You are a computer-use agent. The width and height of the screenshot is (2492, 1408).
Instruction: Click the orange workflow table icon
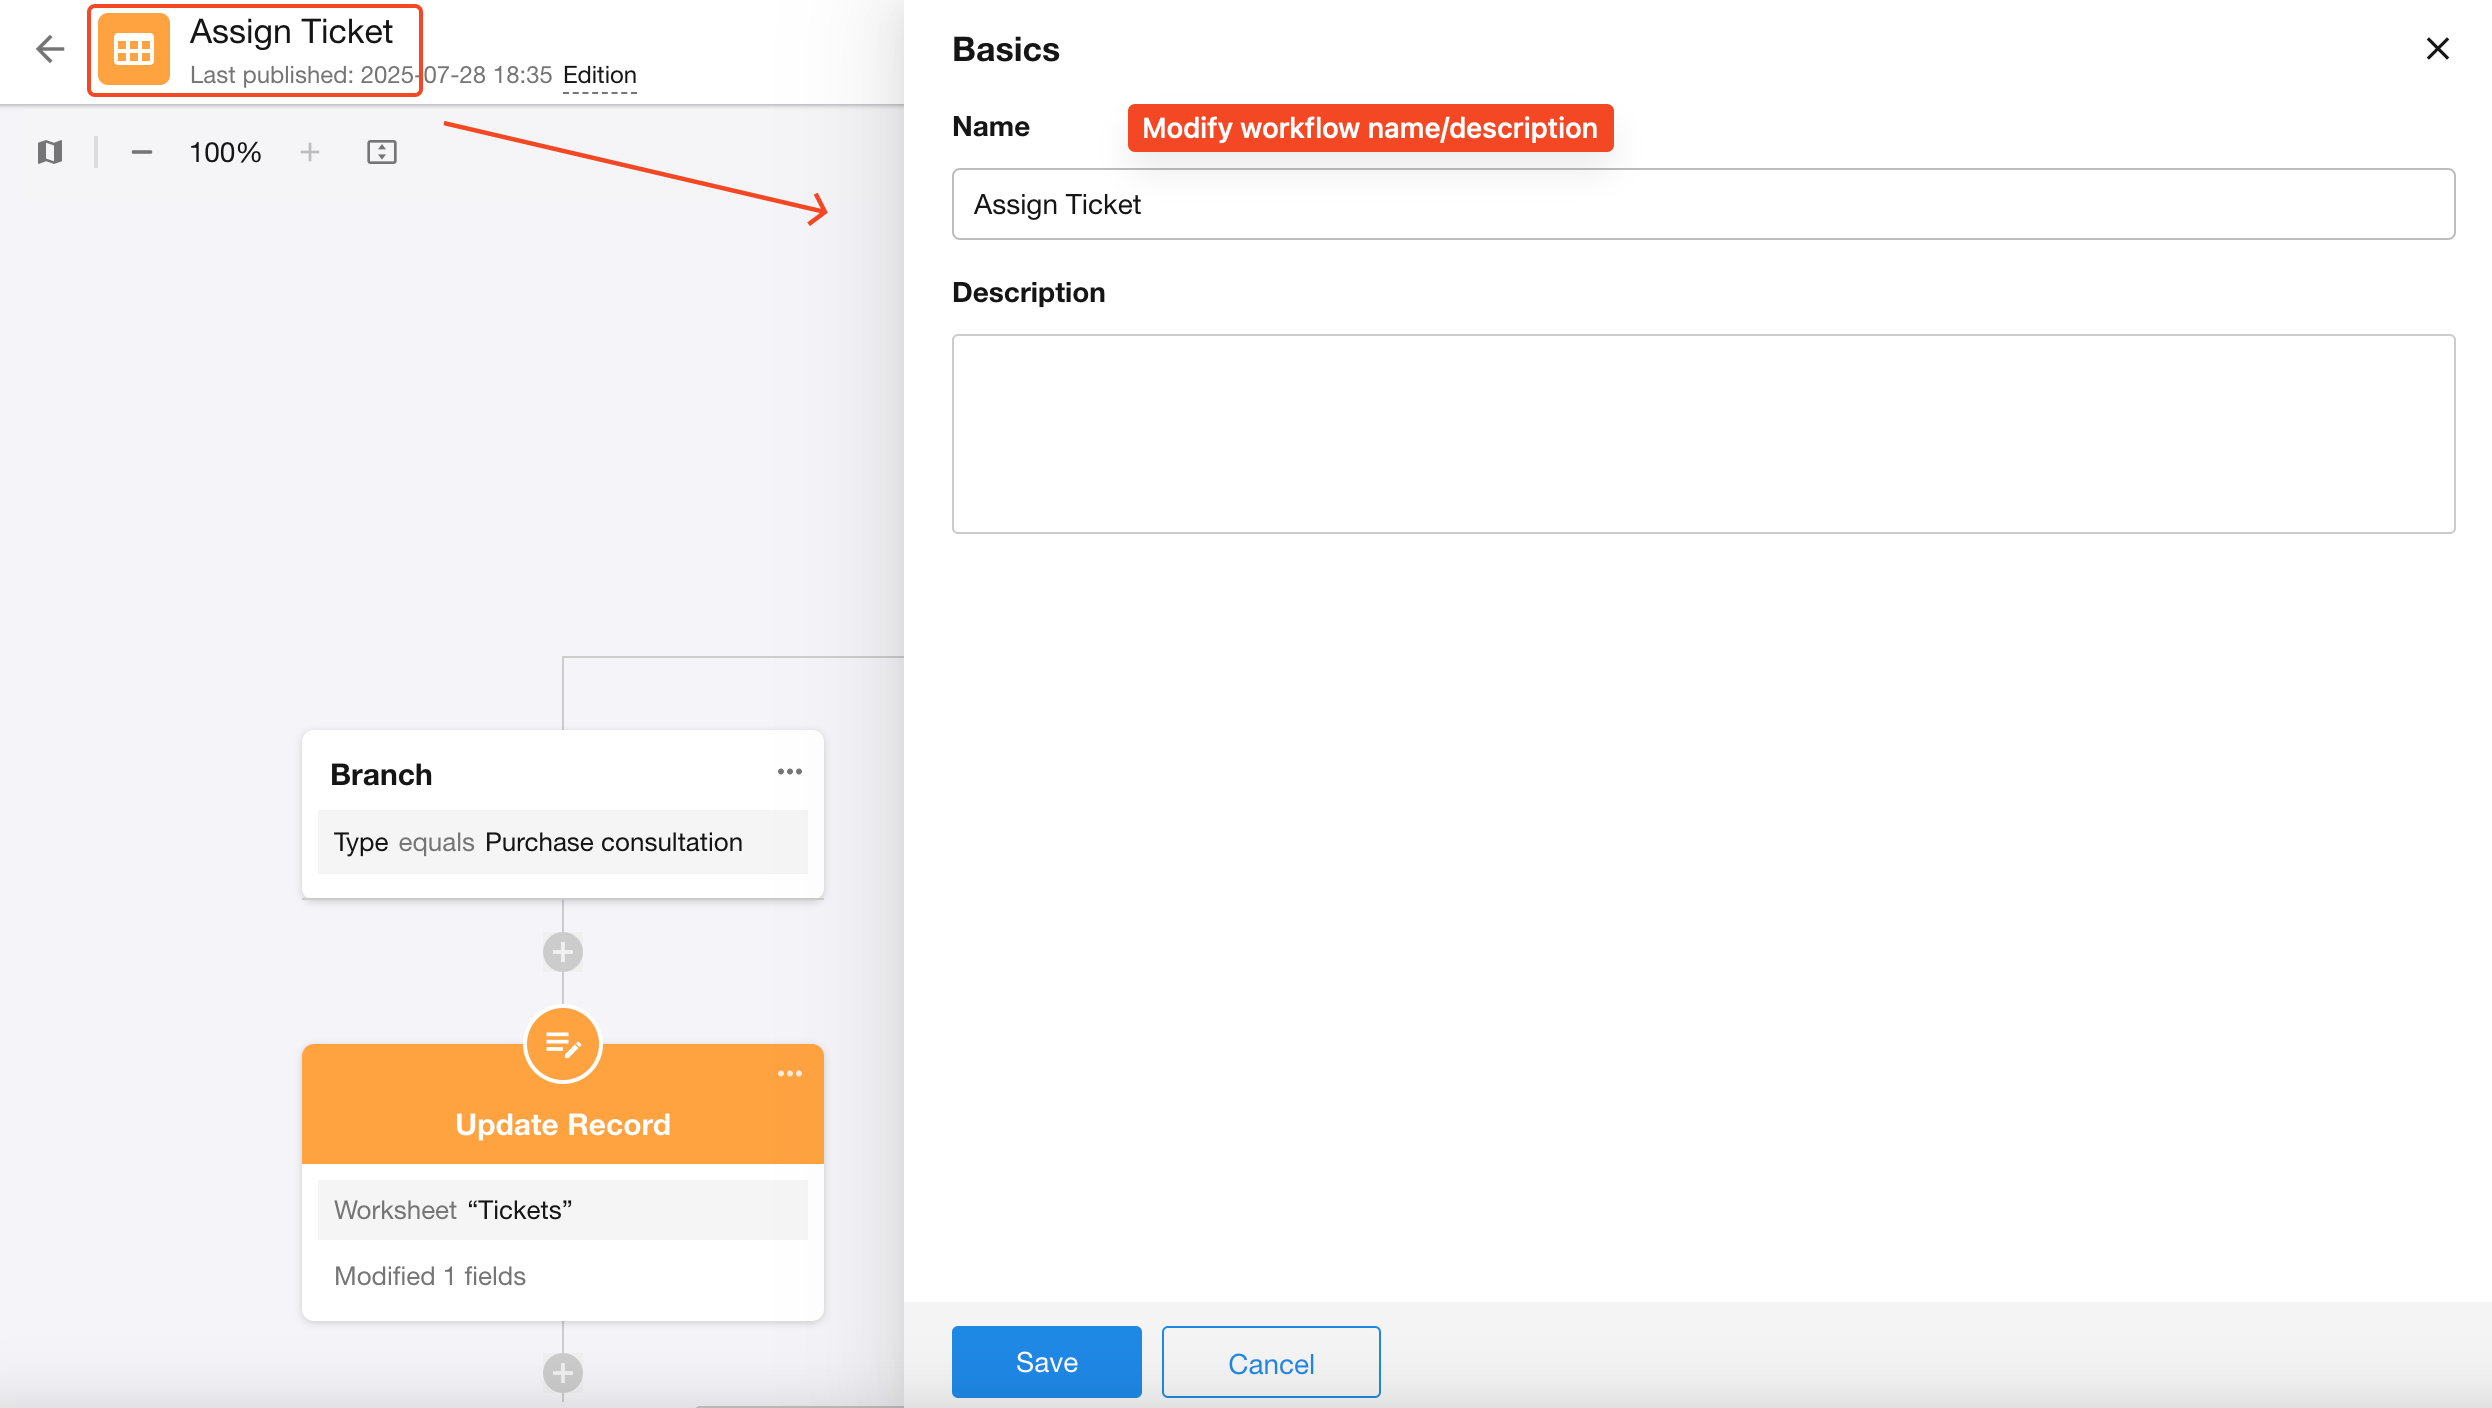[134, 49]
